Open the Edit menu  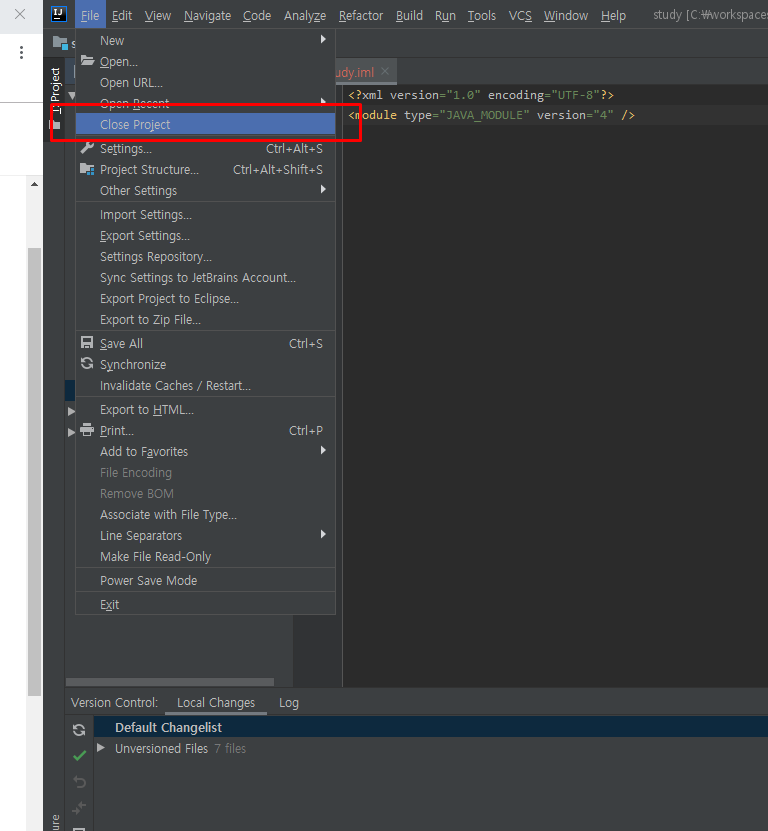tap(122, 15)
